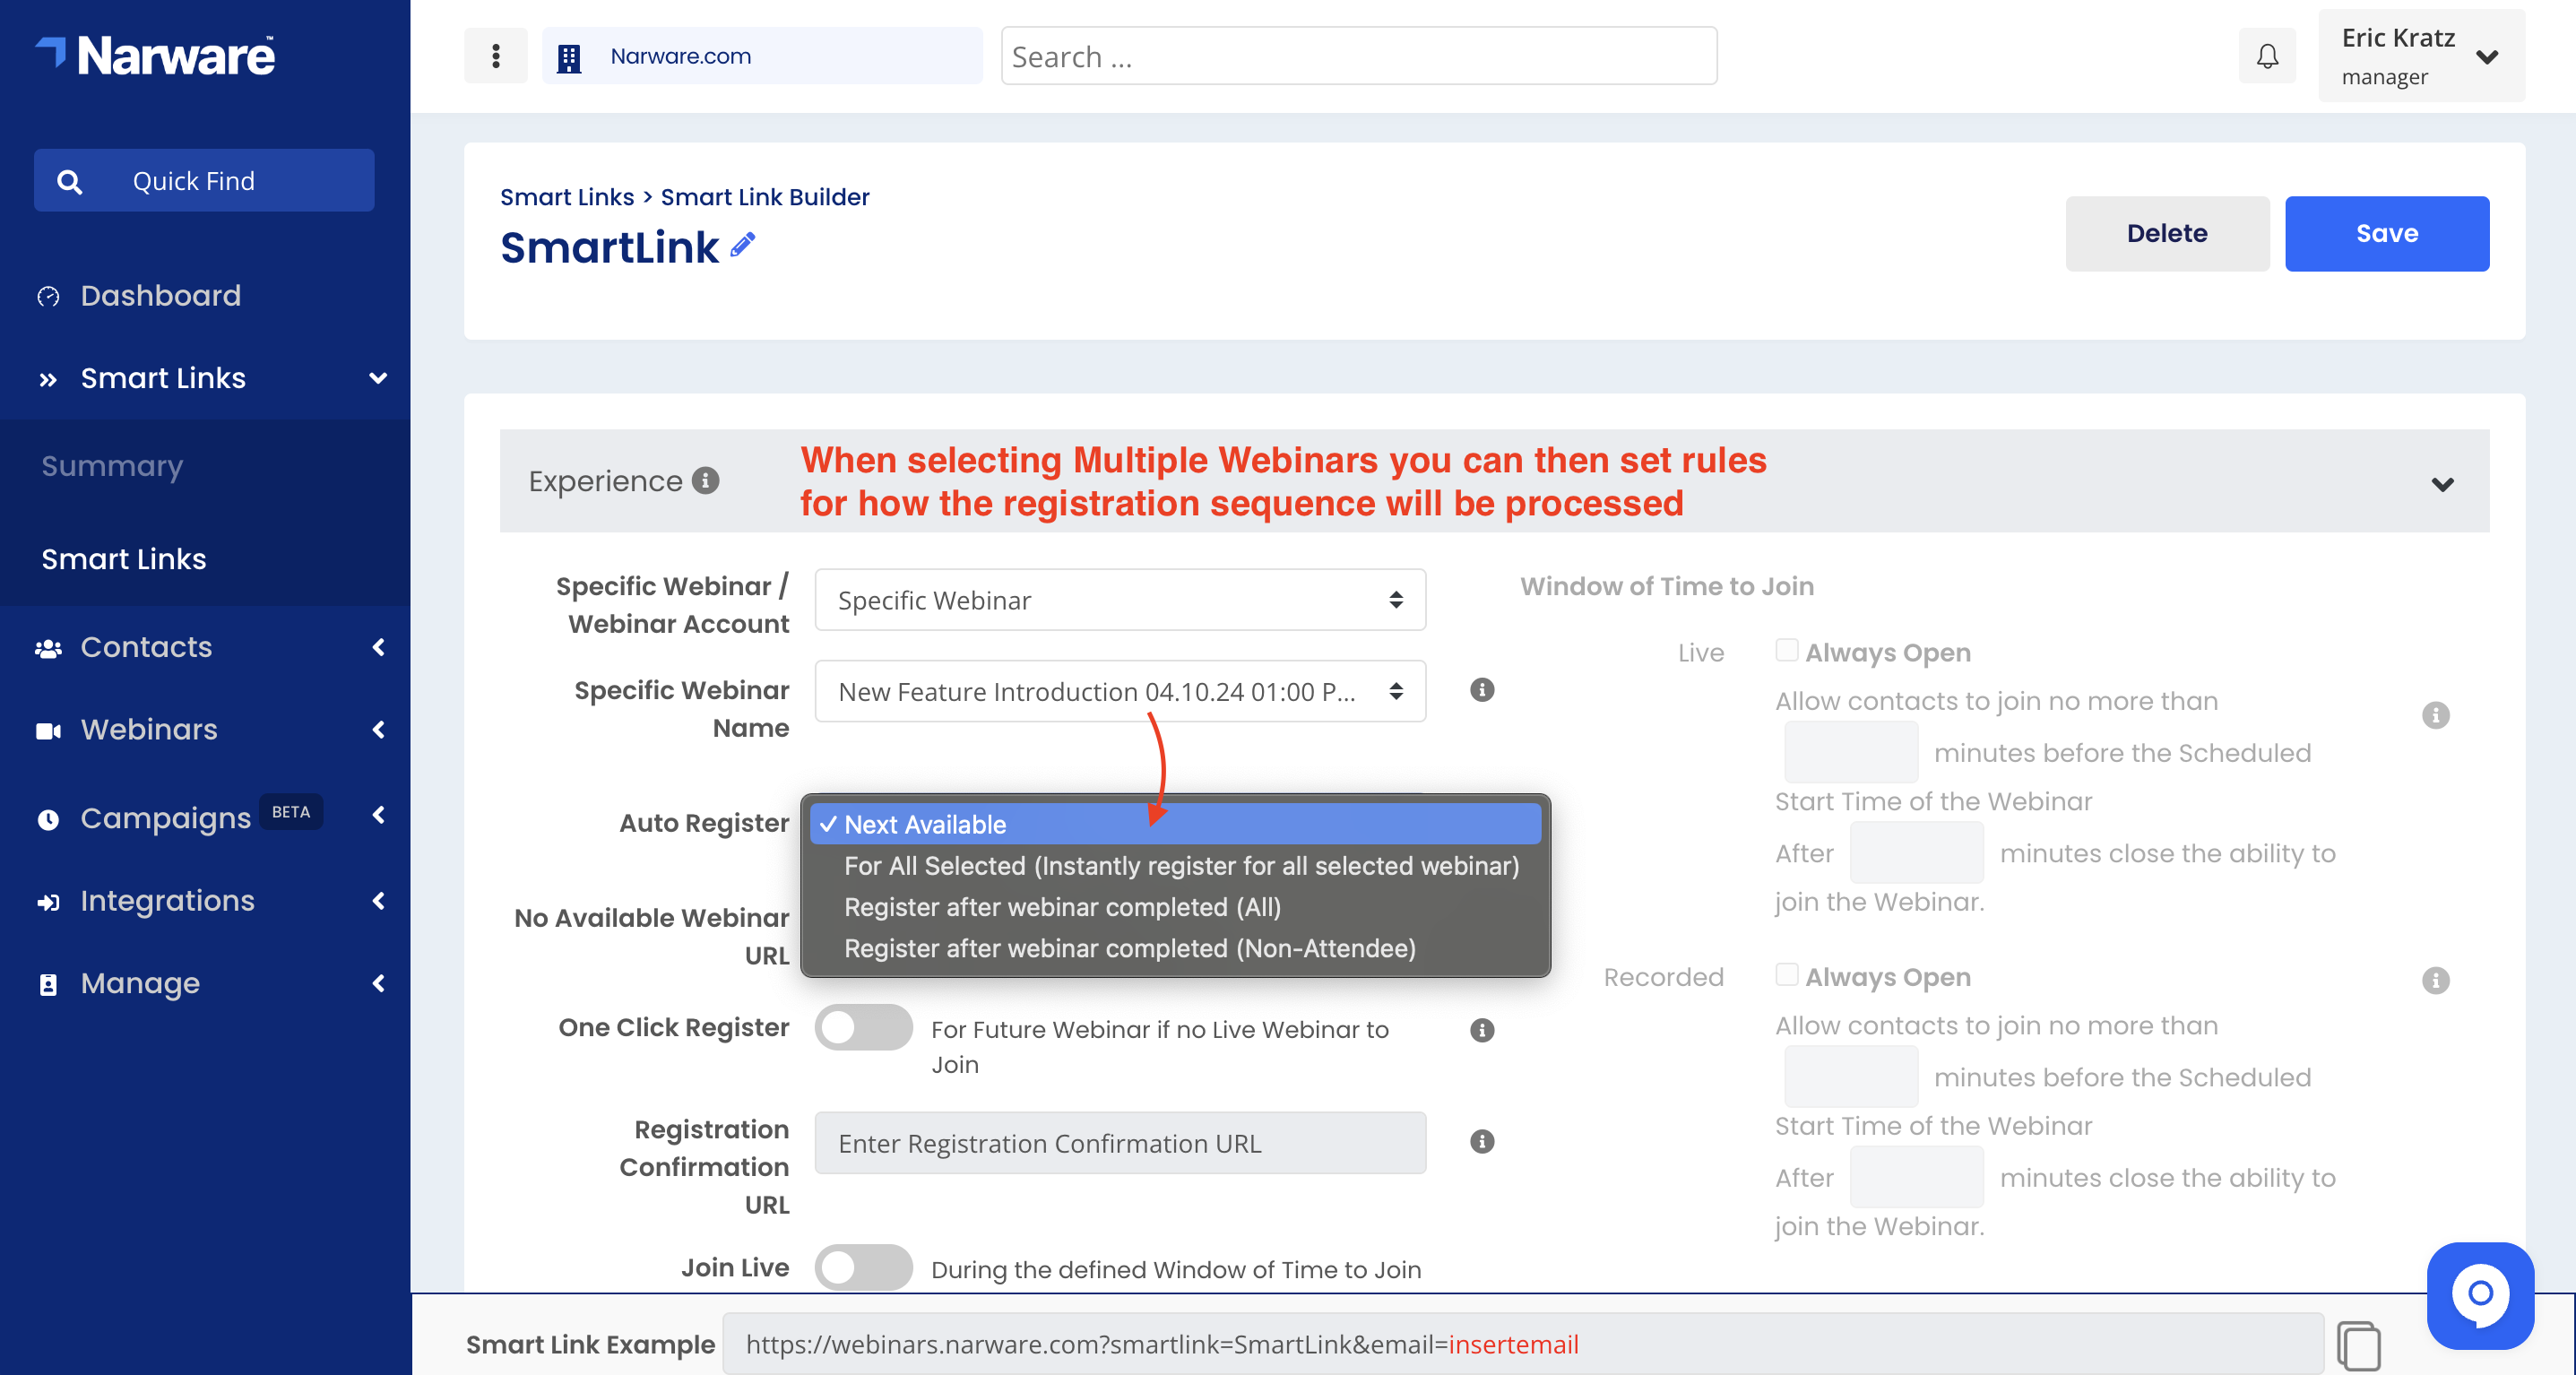The image size is (2576, 1375).
Task: Toggle the One Click Register switch
Action: pos(863,1027)
